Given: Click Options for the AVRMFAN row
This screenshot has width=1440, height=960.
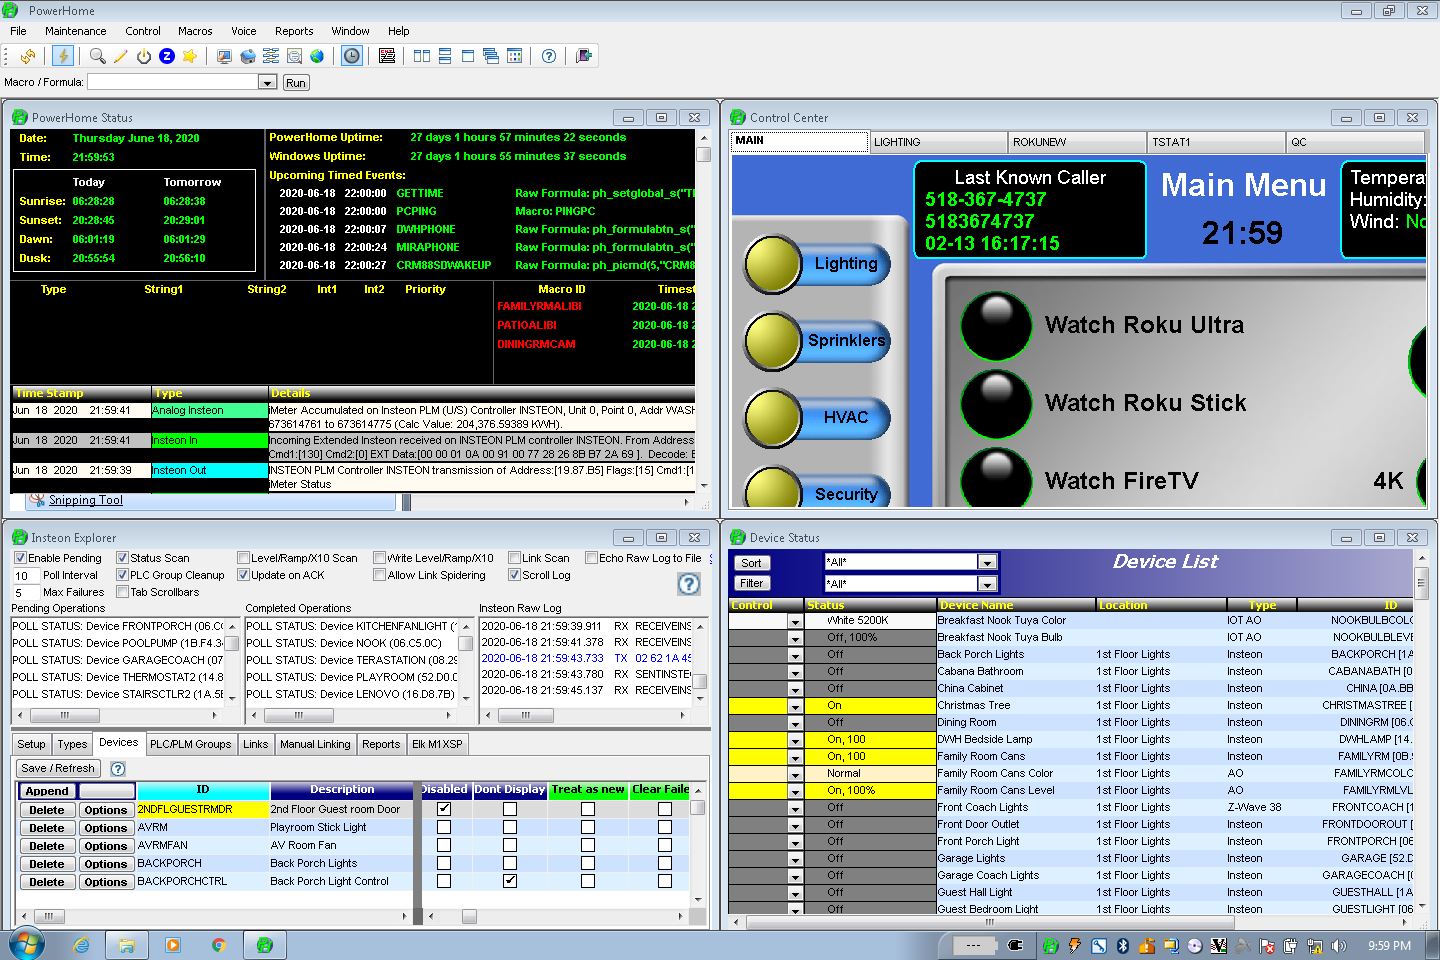Looking at the screenshot, I should click(x=106, y=846).
